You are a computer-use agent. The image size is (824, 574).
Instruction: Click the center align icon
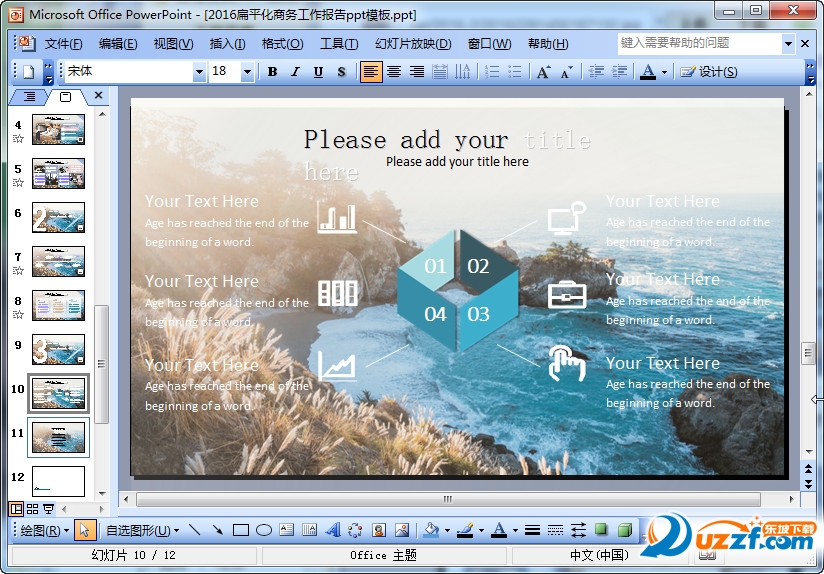click(394, 72)
